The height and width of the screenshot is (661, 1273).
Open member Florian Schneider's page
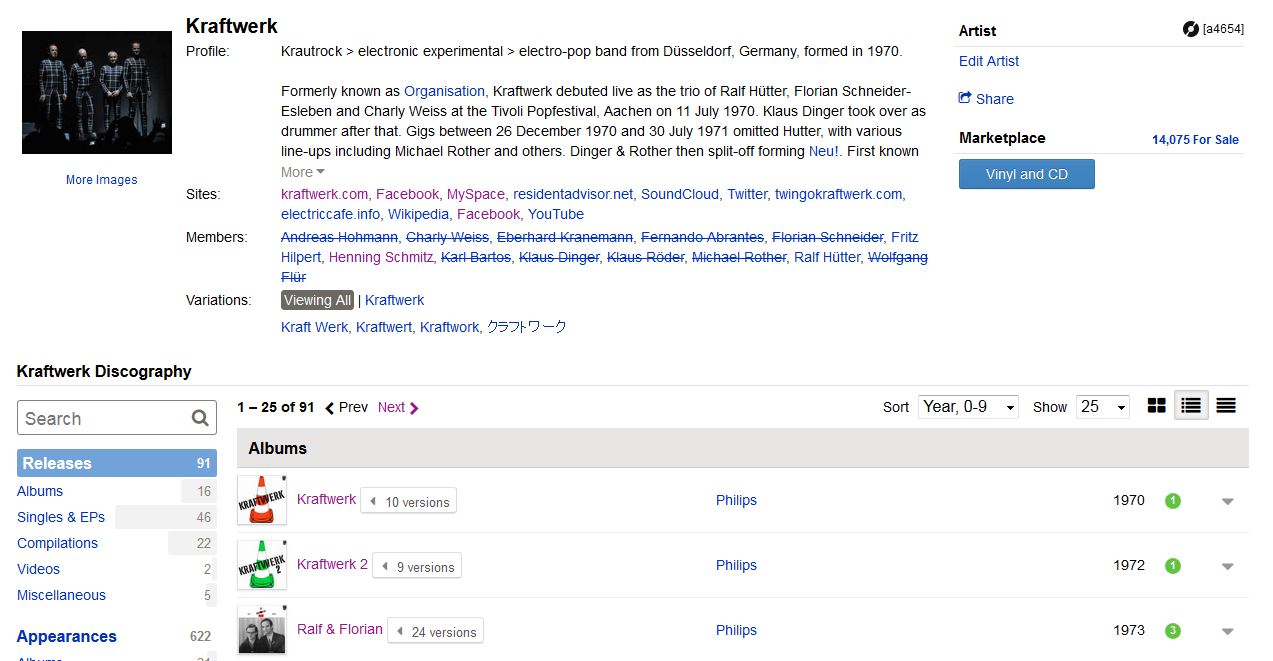[x=827, y=237]
